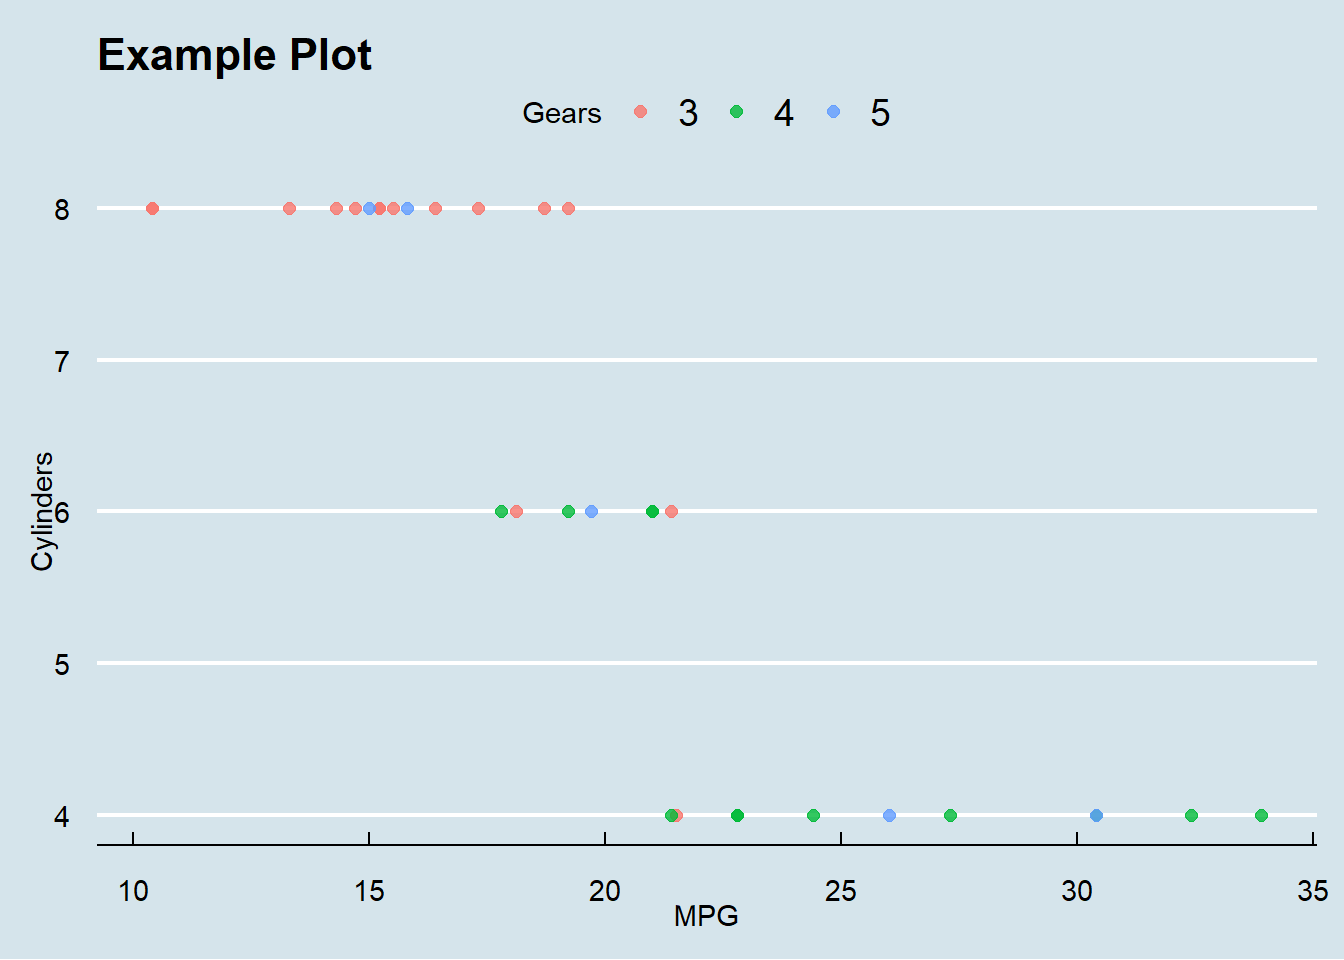Click the green legend dot for 4 gears
Screen dimensions: 1344x960
737,112
